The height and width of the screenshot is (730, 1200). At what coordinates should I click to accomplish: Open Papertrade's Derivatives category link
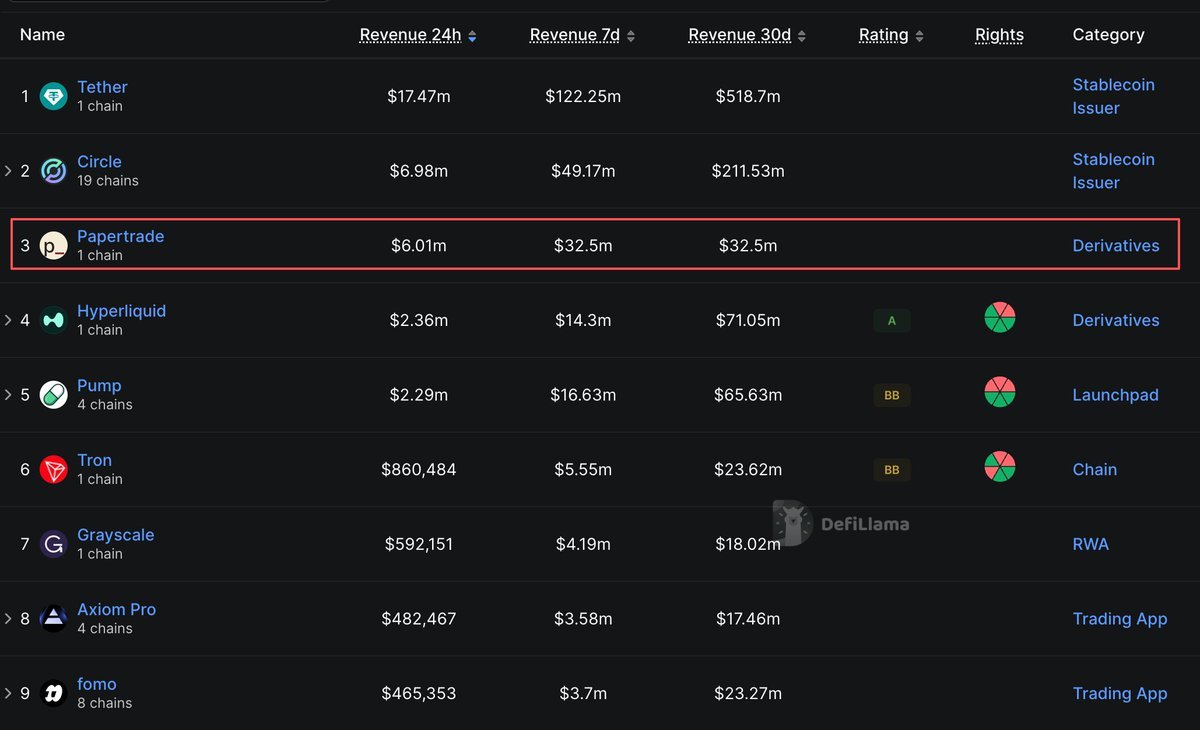[x=1116, y=246]
